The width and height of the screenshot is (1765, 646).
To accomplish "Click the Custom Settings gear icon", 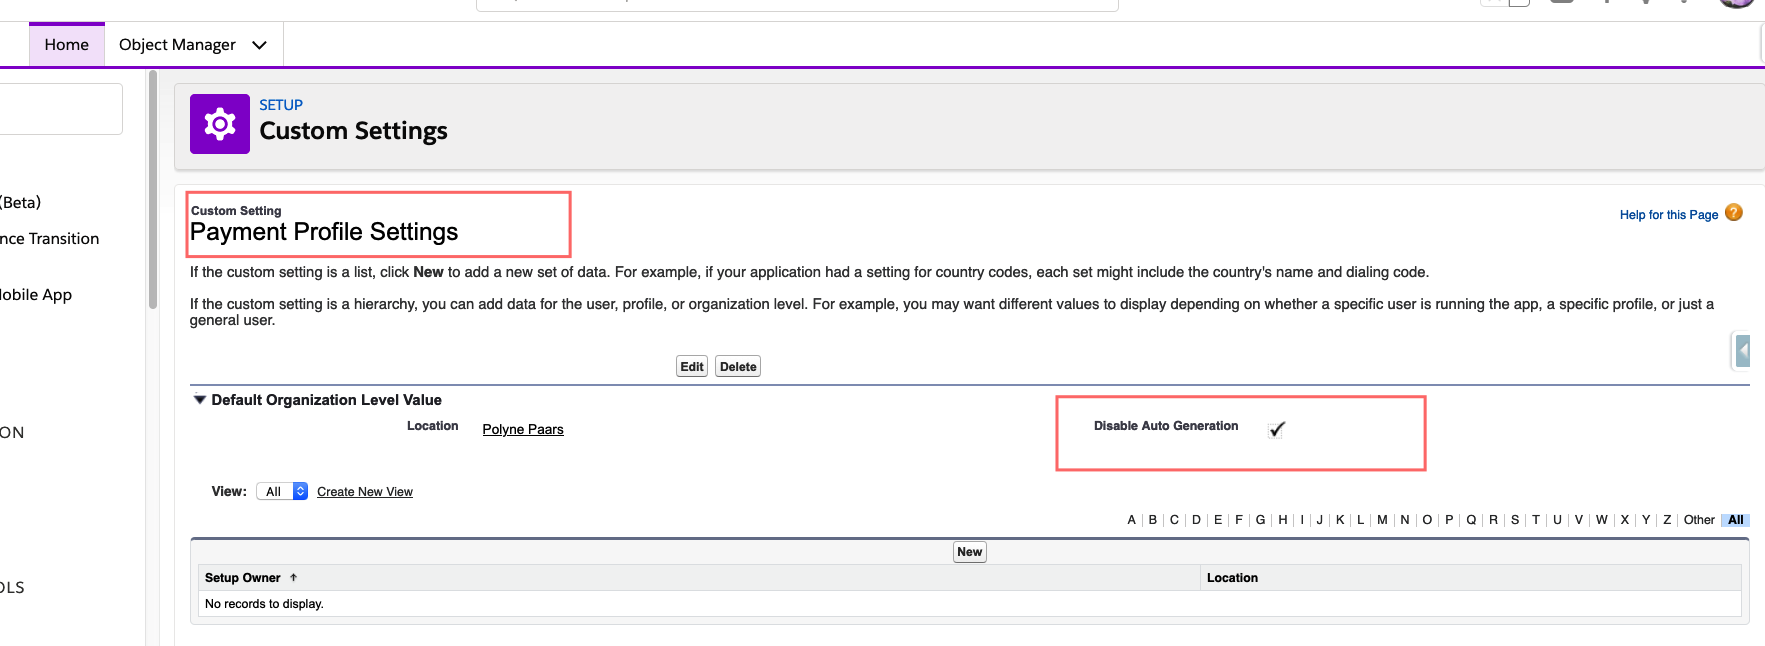I will [x=220, y=124].
